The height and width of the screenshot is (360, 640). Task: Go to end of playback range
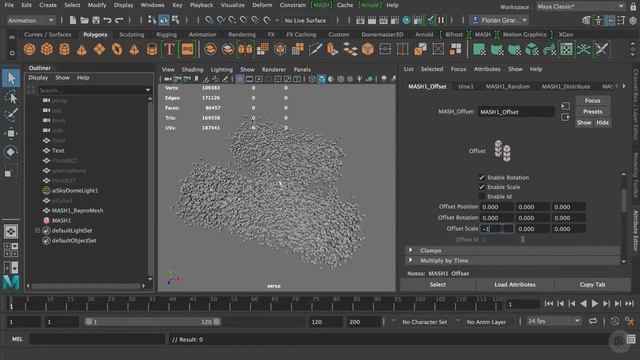point(630,303)
